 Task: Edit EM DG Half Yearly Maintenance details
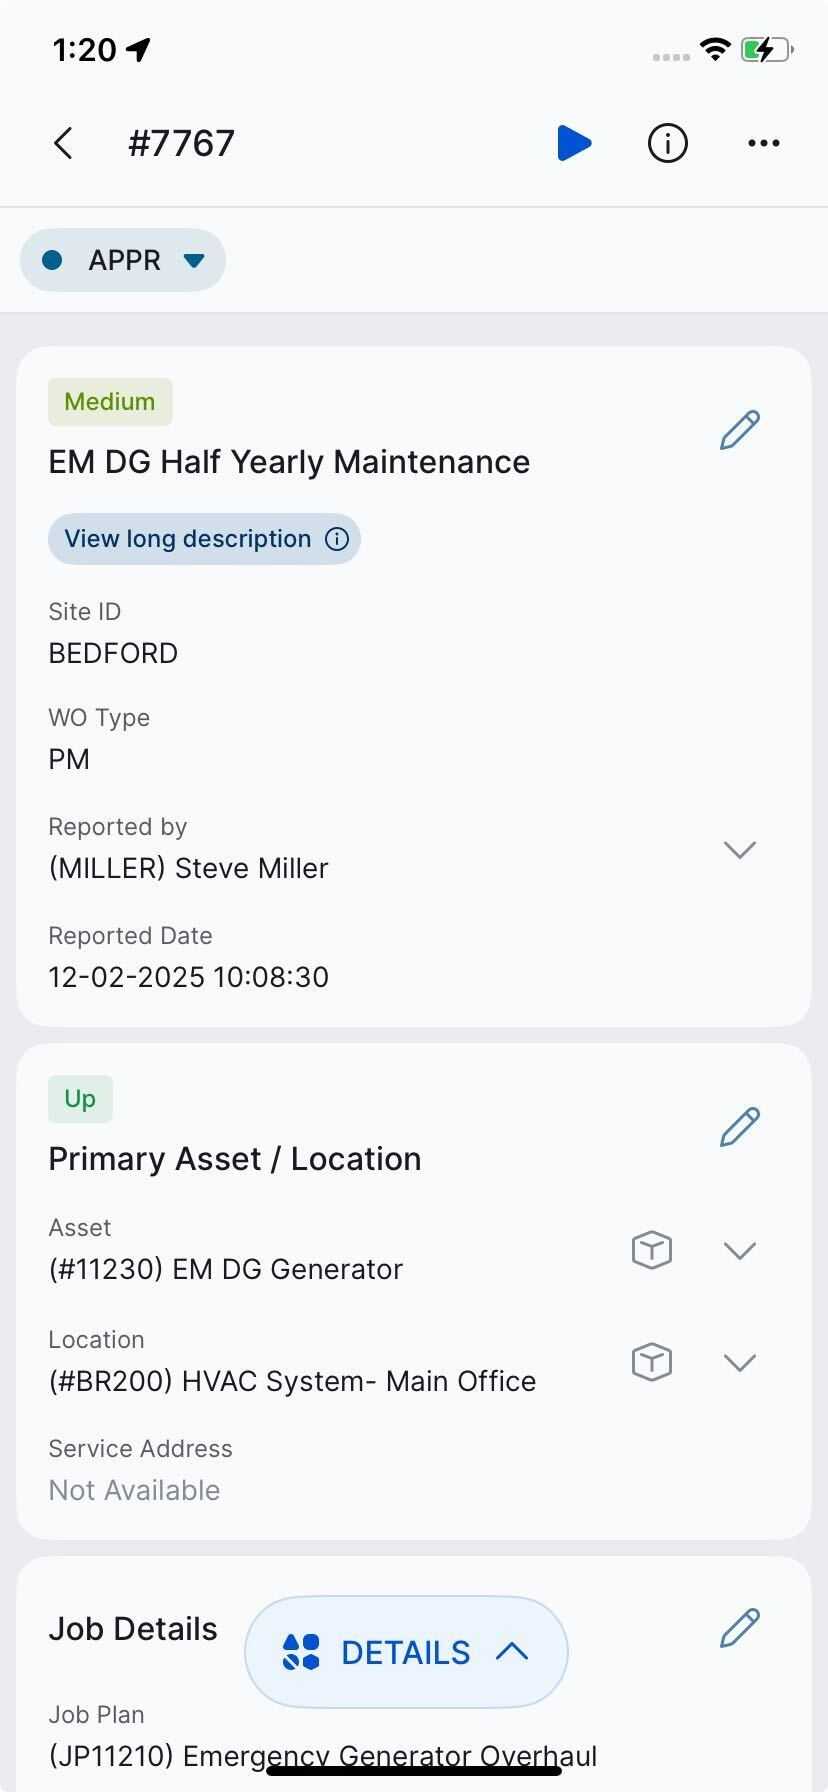739,430
